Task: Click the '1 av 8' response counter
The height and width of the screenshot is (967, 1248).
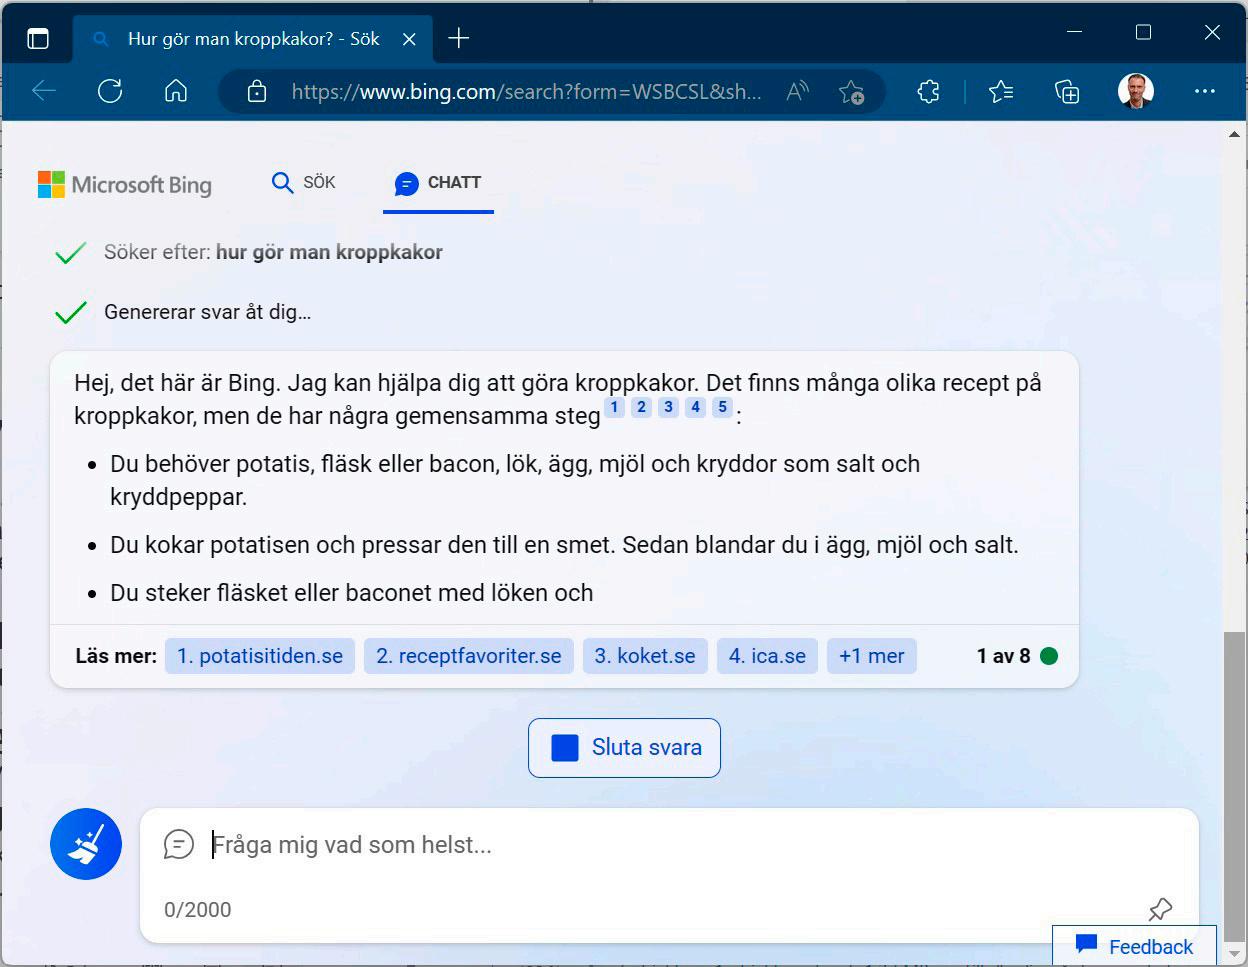Action: (x=1003, y=656)
